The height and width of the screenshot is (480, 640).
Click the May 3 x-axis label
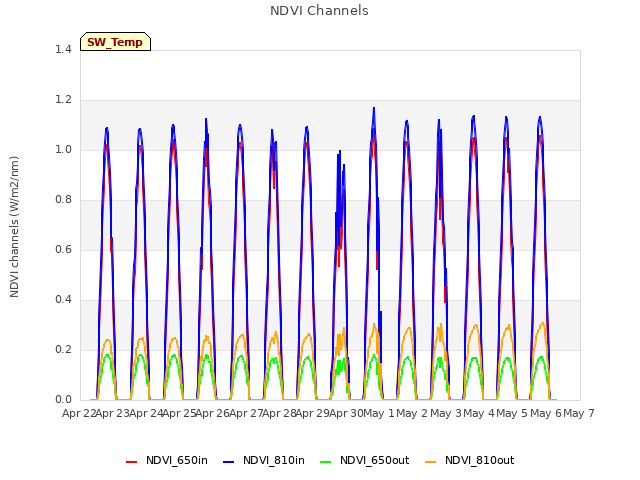pos(446,413)
